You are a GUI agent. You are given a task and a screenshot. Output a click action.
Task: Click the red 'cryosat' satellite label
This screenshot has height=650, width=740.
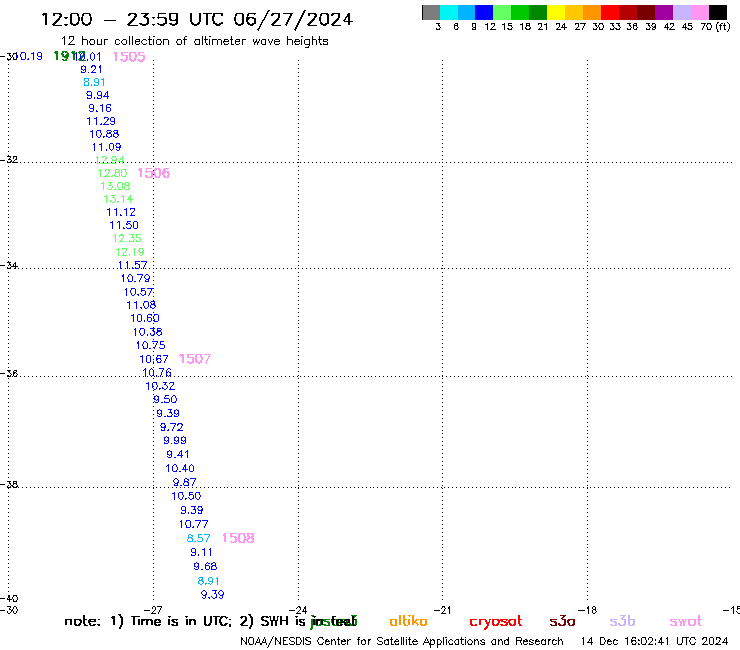[496, 622]
